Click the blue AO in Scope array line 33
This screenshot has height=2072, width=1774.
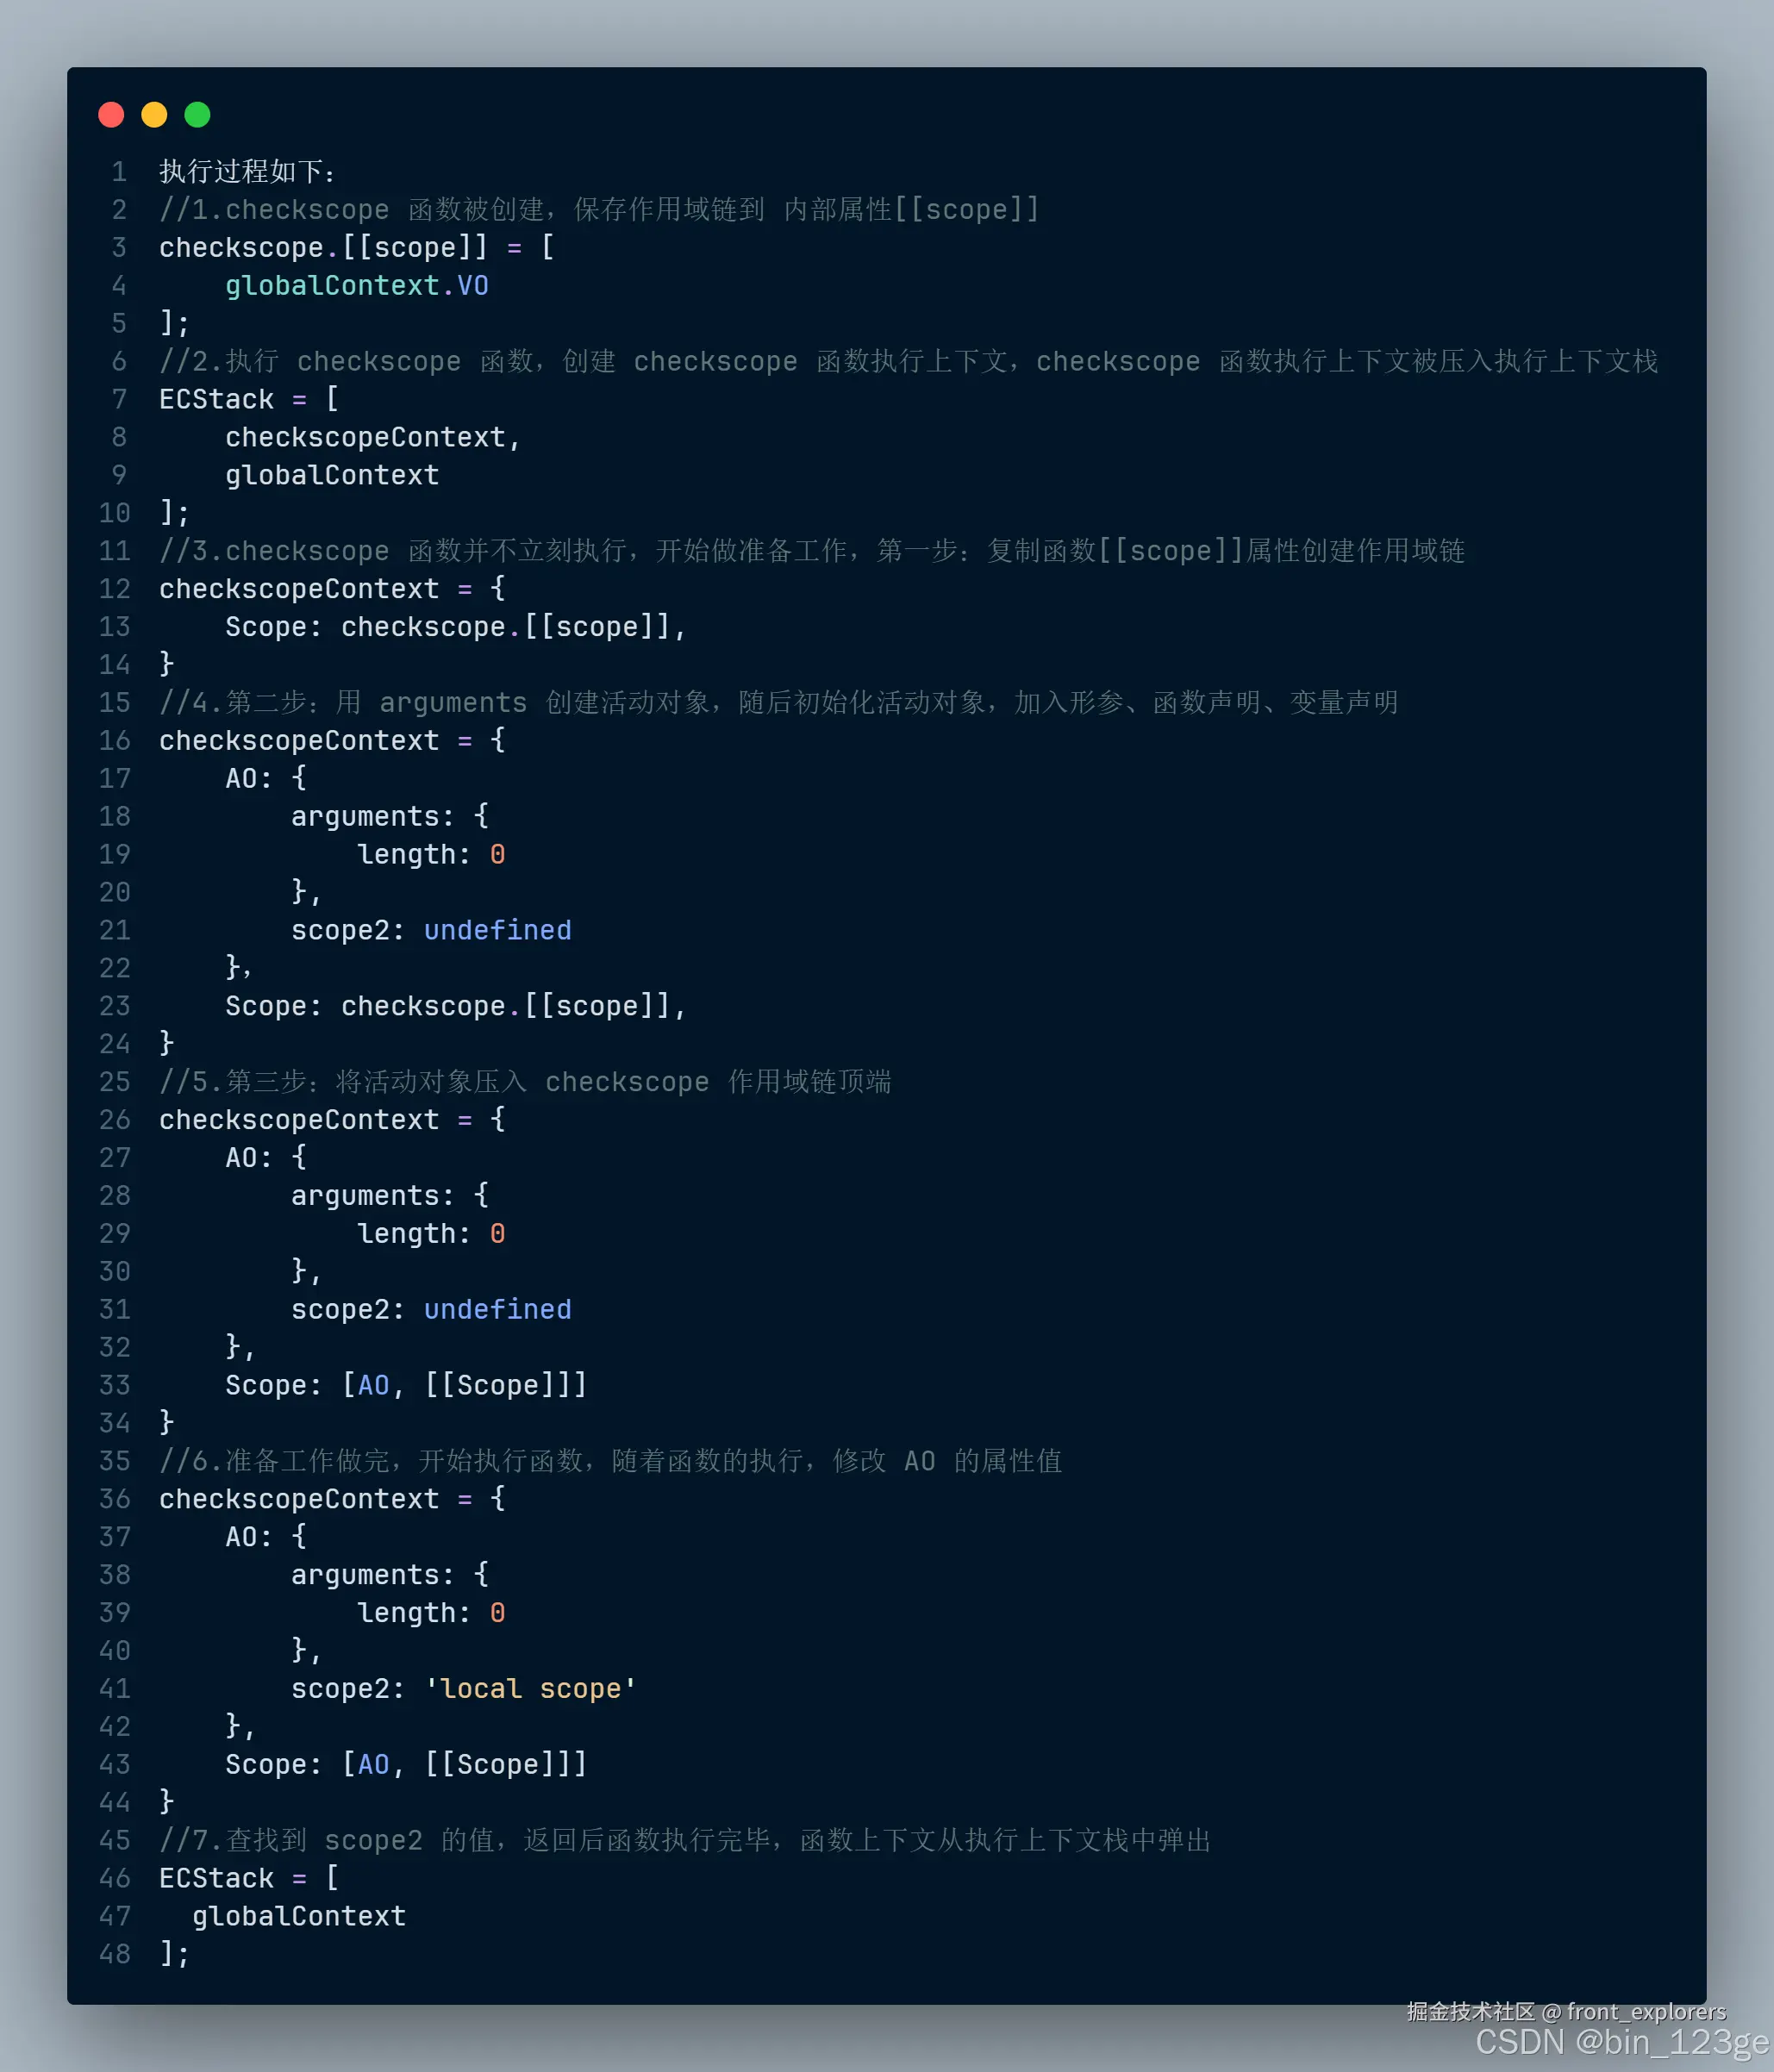coord(373,1386)
